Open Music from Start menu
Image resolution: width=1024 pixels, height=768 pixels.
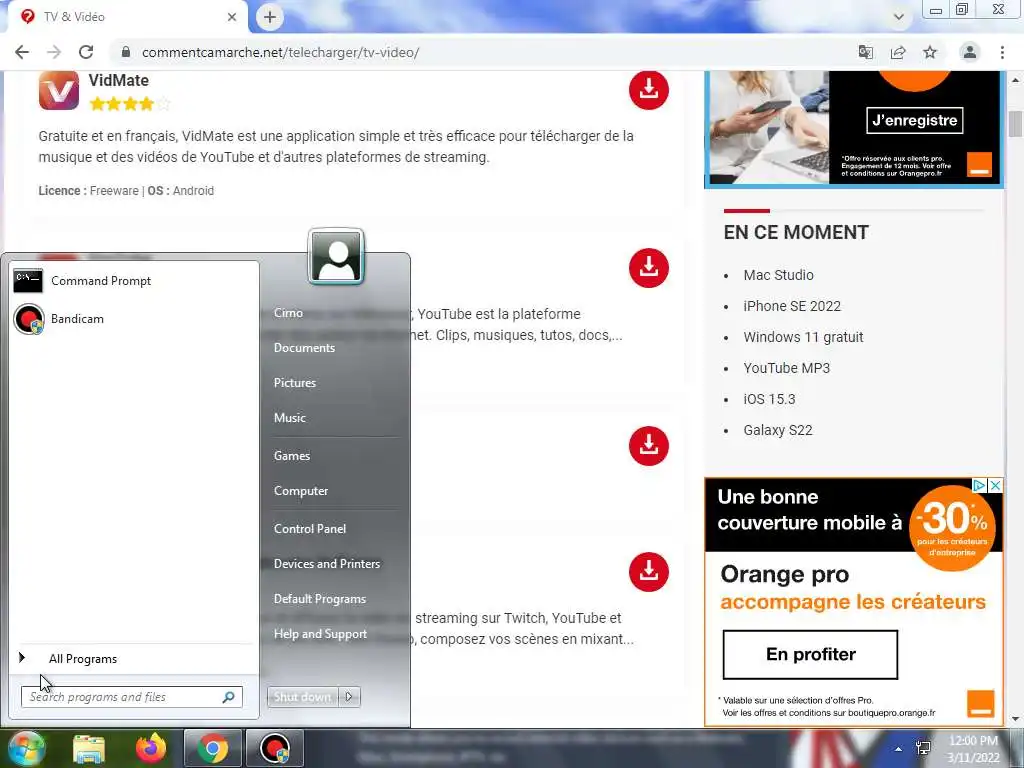click(289, 418)
